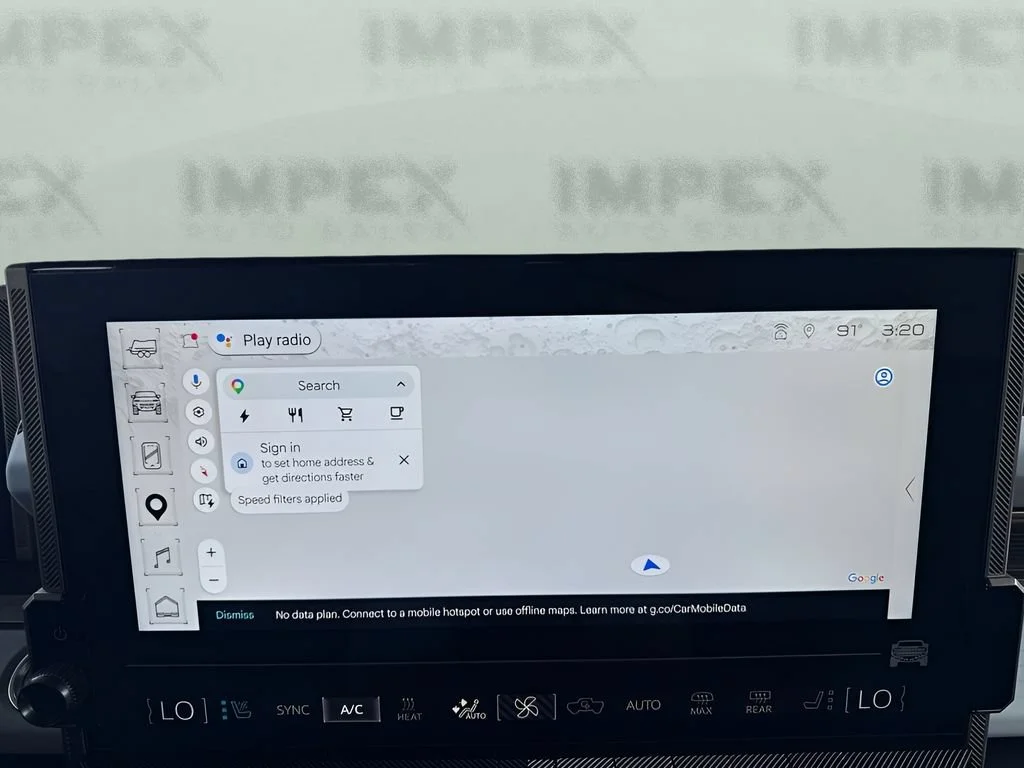Search for grocery shopping cart icon
Screen dimensions: 1024x768
346,414
